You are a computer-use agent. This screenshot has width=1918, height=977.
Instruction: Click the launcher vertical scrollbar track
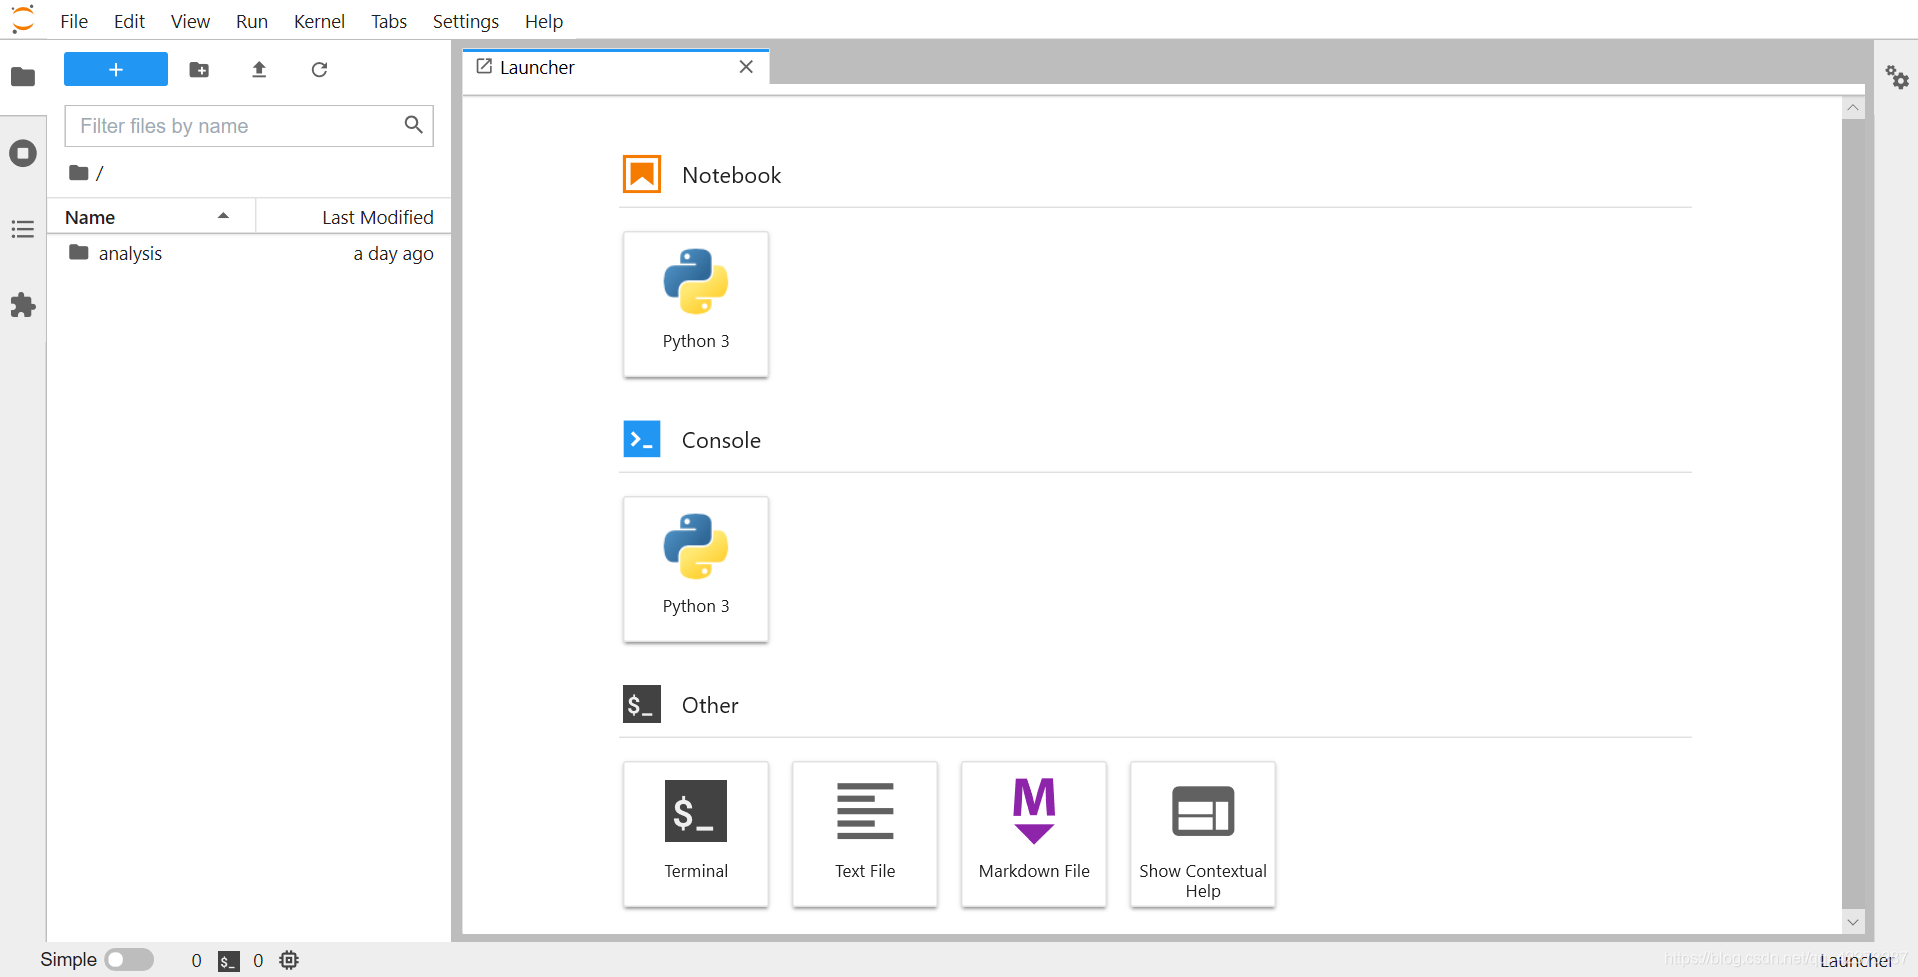1853,515
